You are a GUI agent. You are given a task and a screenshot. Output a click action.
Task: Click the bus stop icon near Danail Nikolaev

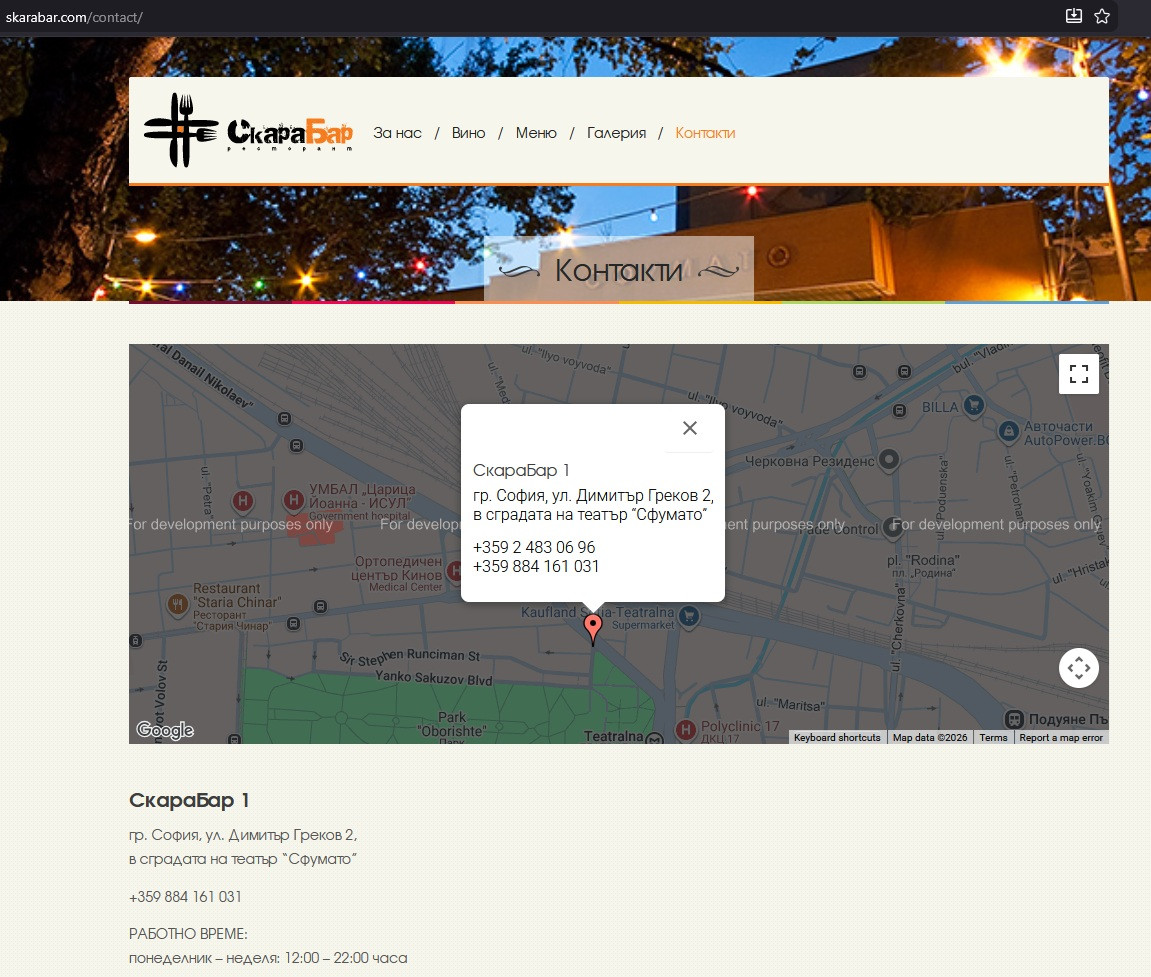[x=284, y=418]
